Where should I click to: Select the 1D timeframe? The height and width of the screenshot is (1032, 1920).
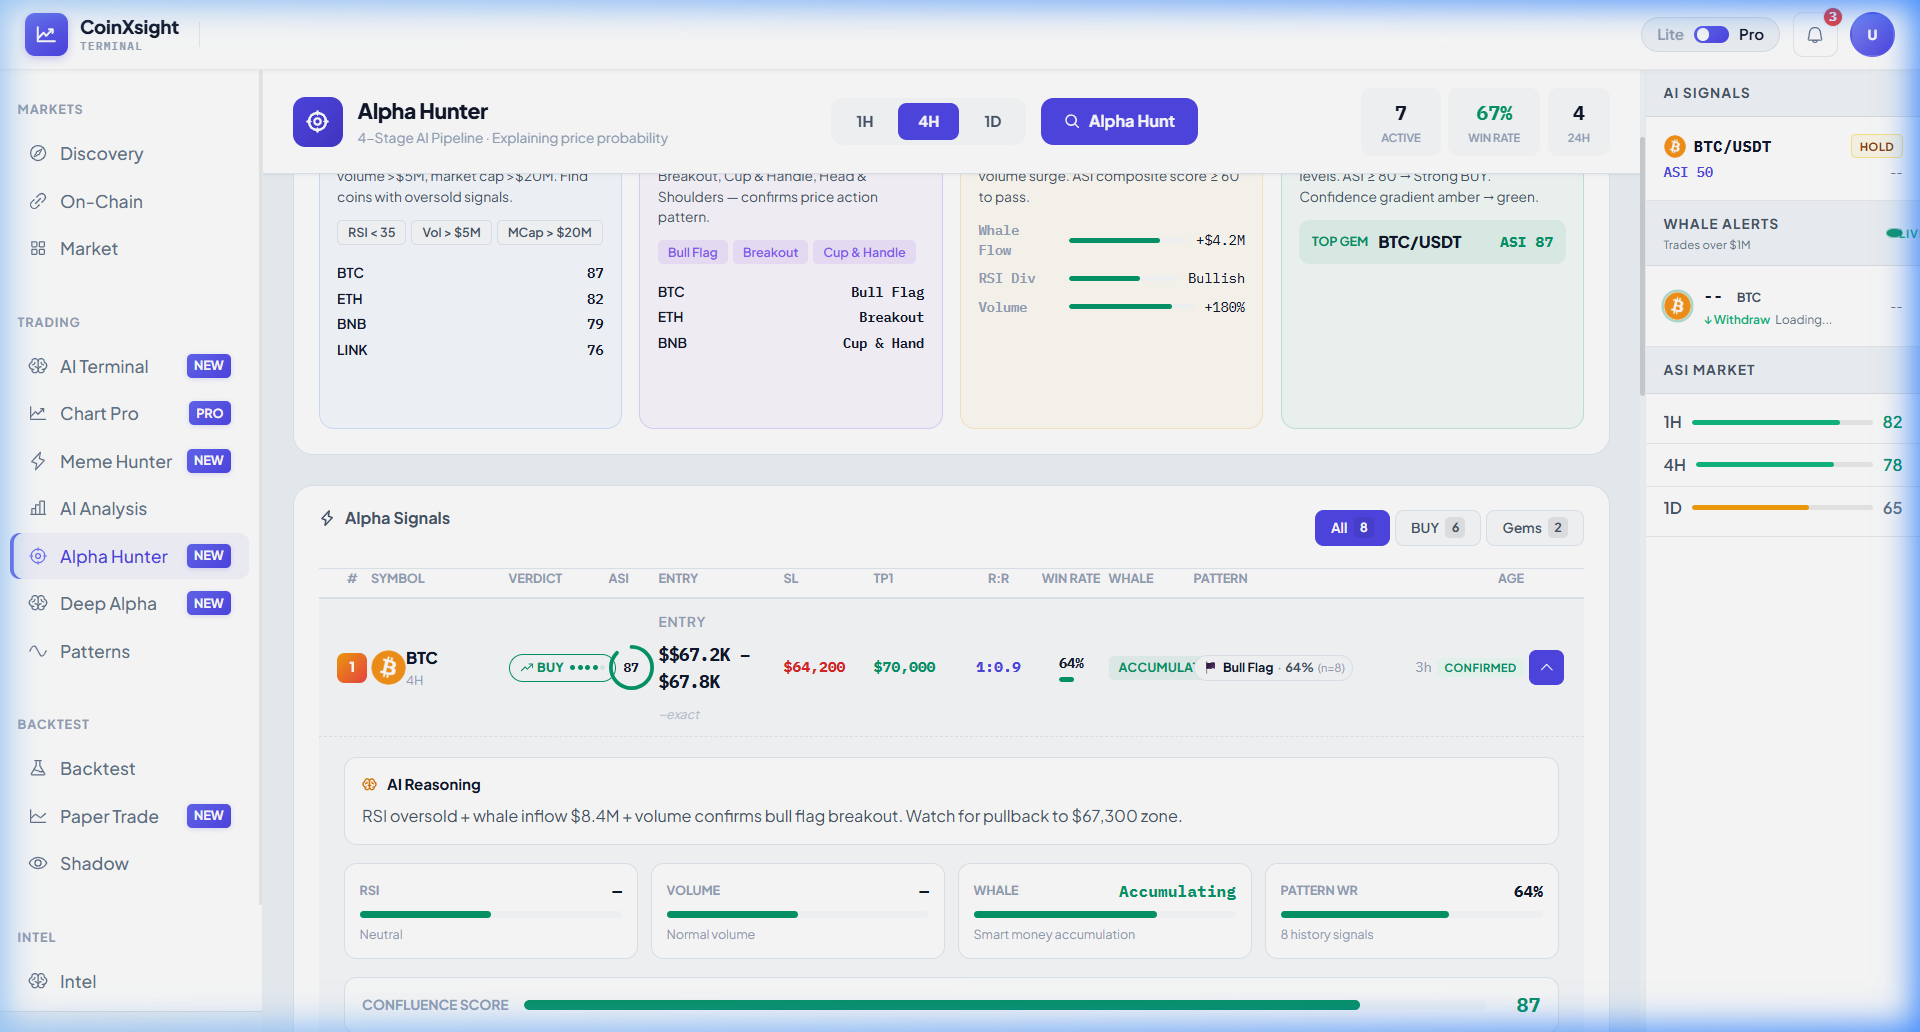992,122
